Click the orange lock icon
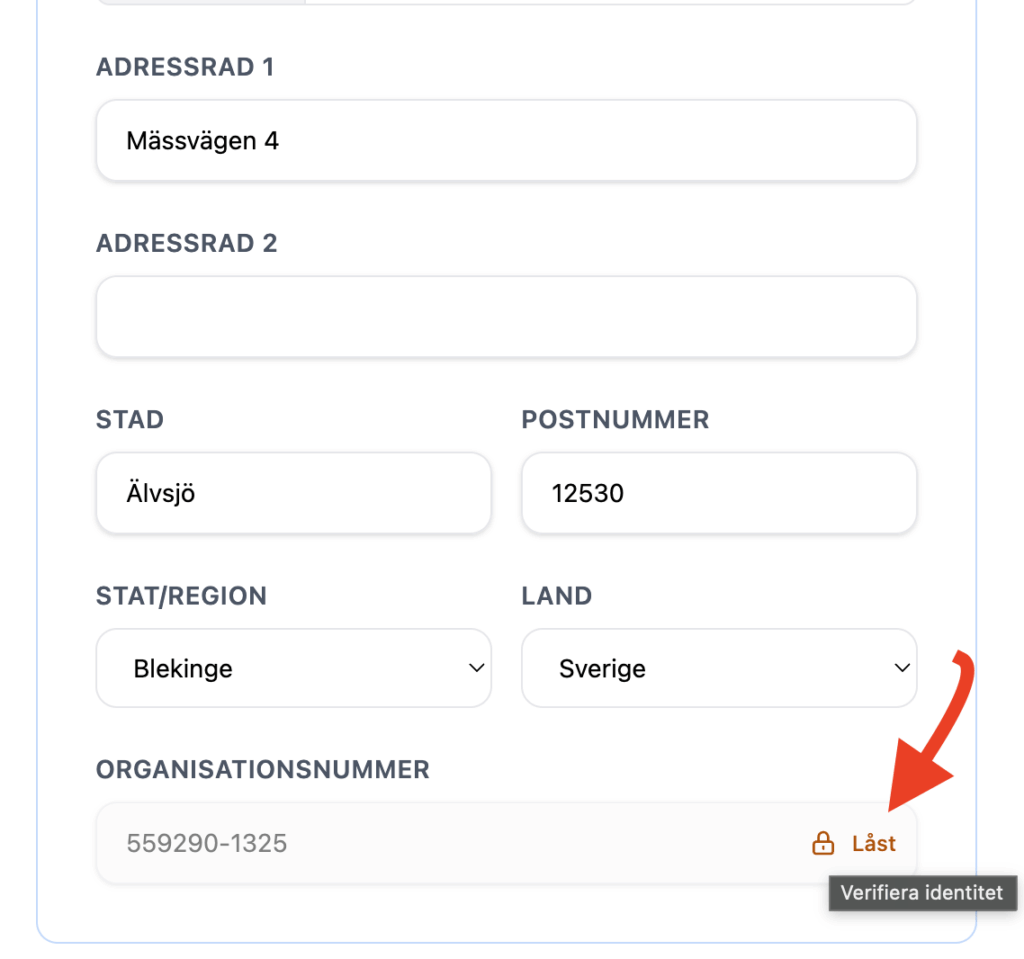Viewport: 1024px width, 959px height. coord(823,844)
